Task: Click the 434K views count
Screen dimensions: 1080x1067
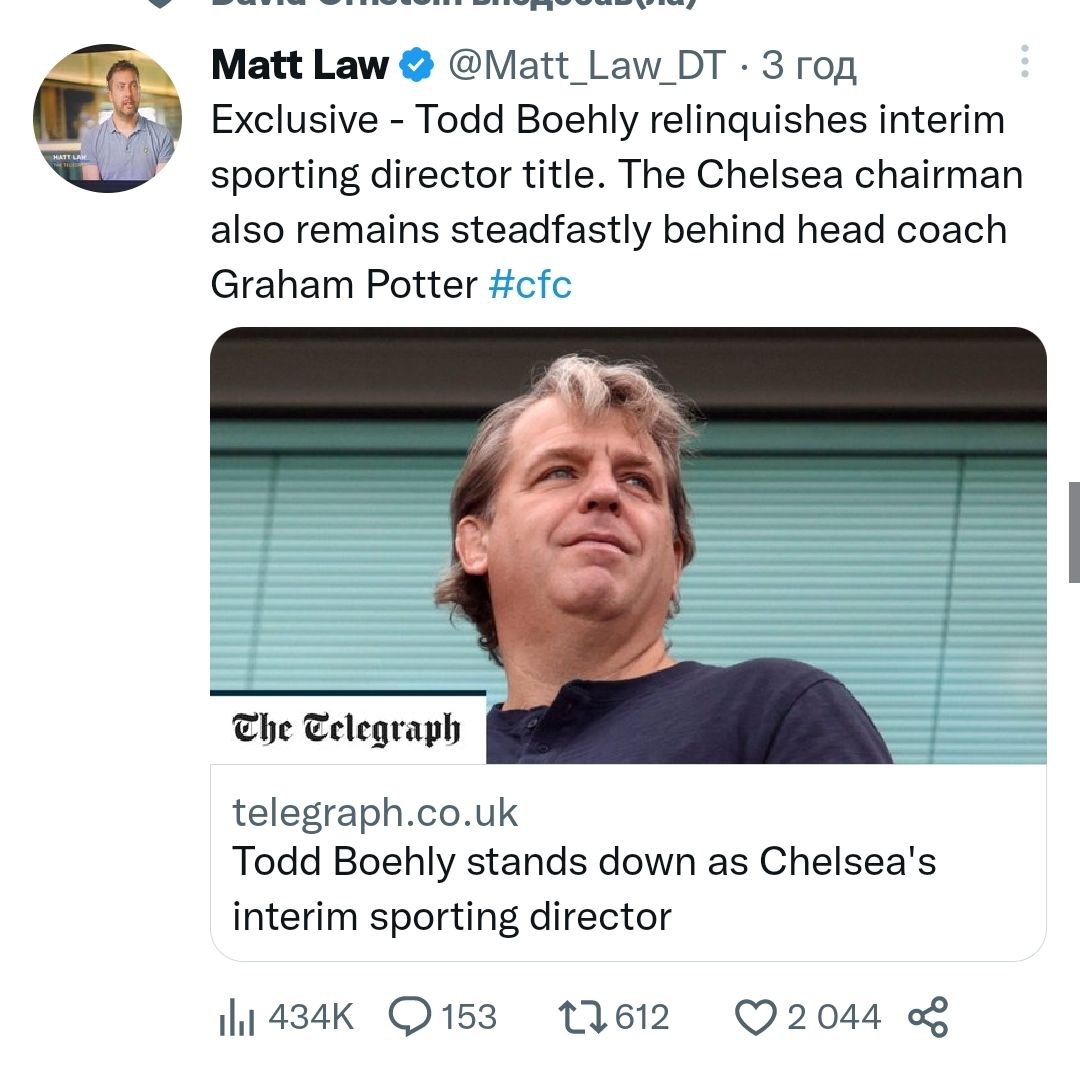Action: (311, 1018)
